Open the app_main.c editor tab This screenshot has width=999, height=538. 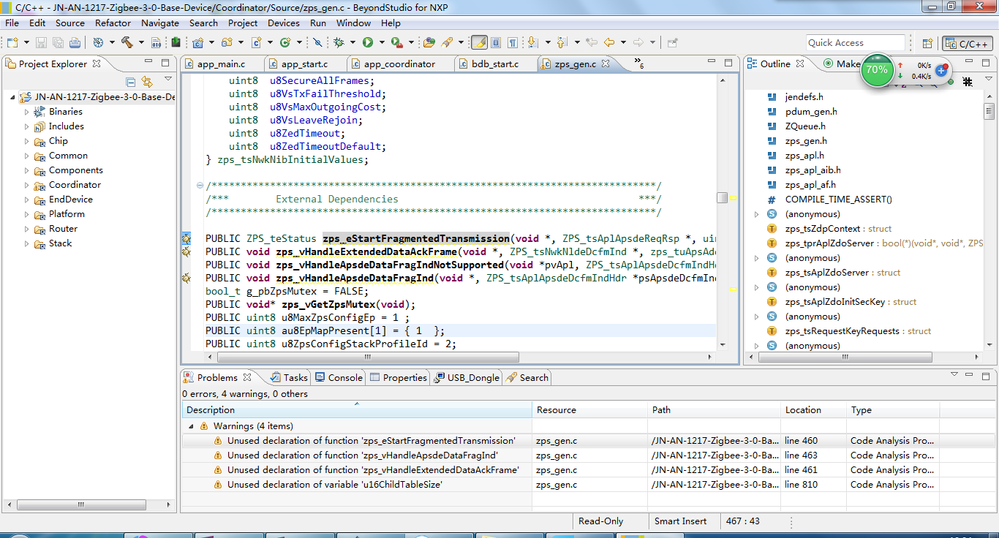point(220,64)
